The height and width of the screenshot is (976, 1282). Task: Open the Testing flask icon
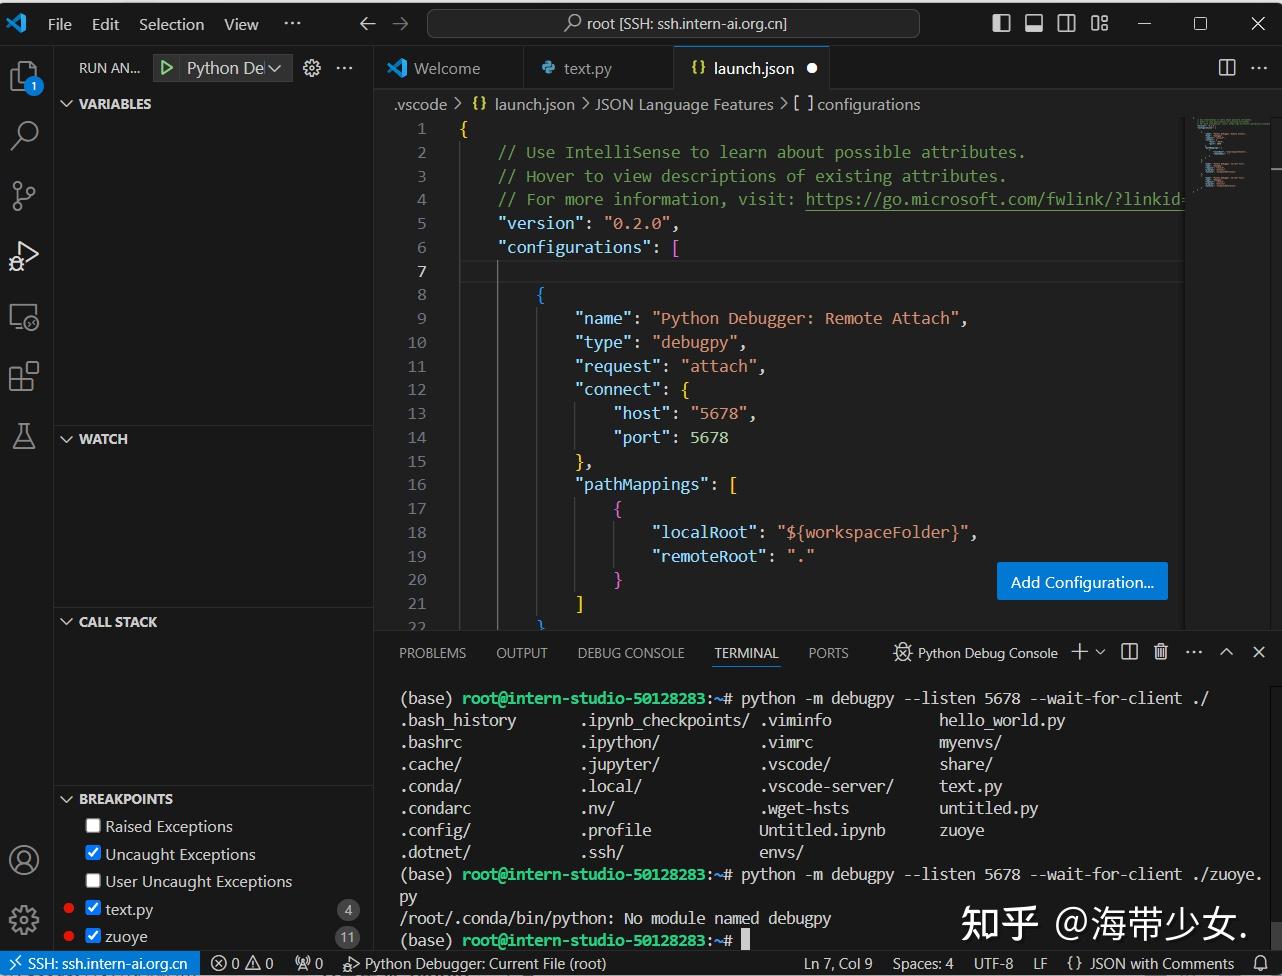click(x=24, y=436)
